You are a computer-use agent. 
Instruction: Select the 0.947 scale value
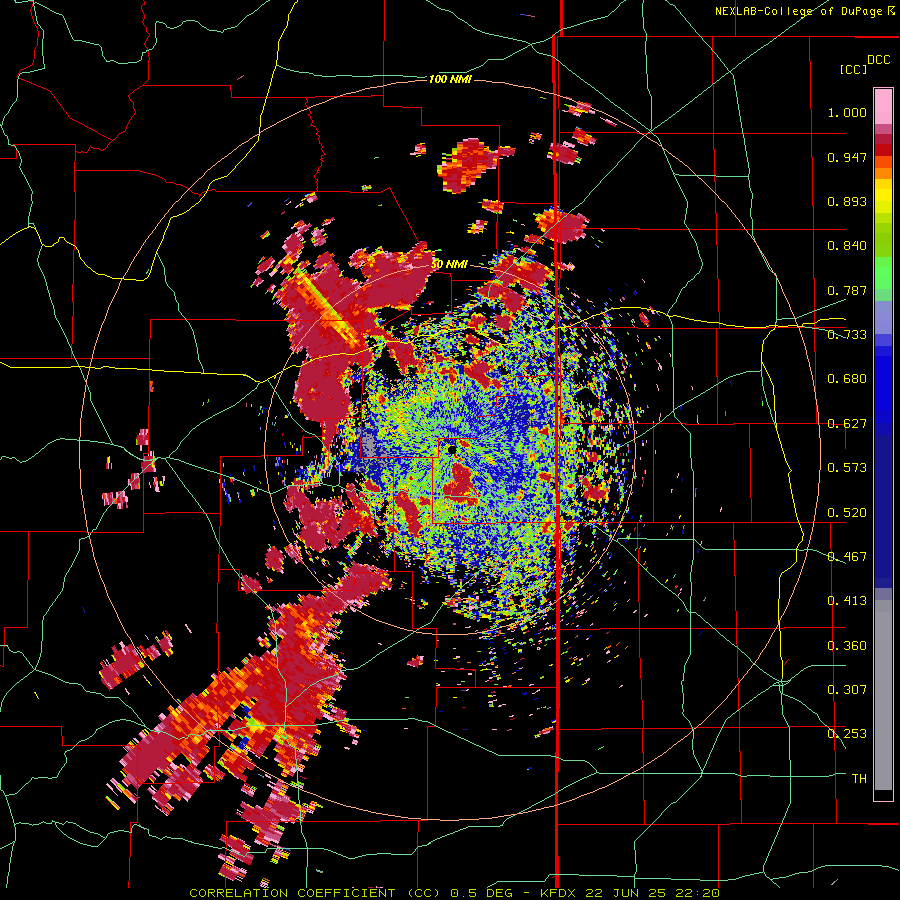pyautogui.click(x=847, y=157)
